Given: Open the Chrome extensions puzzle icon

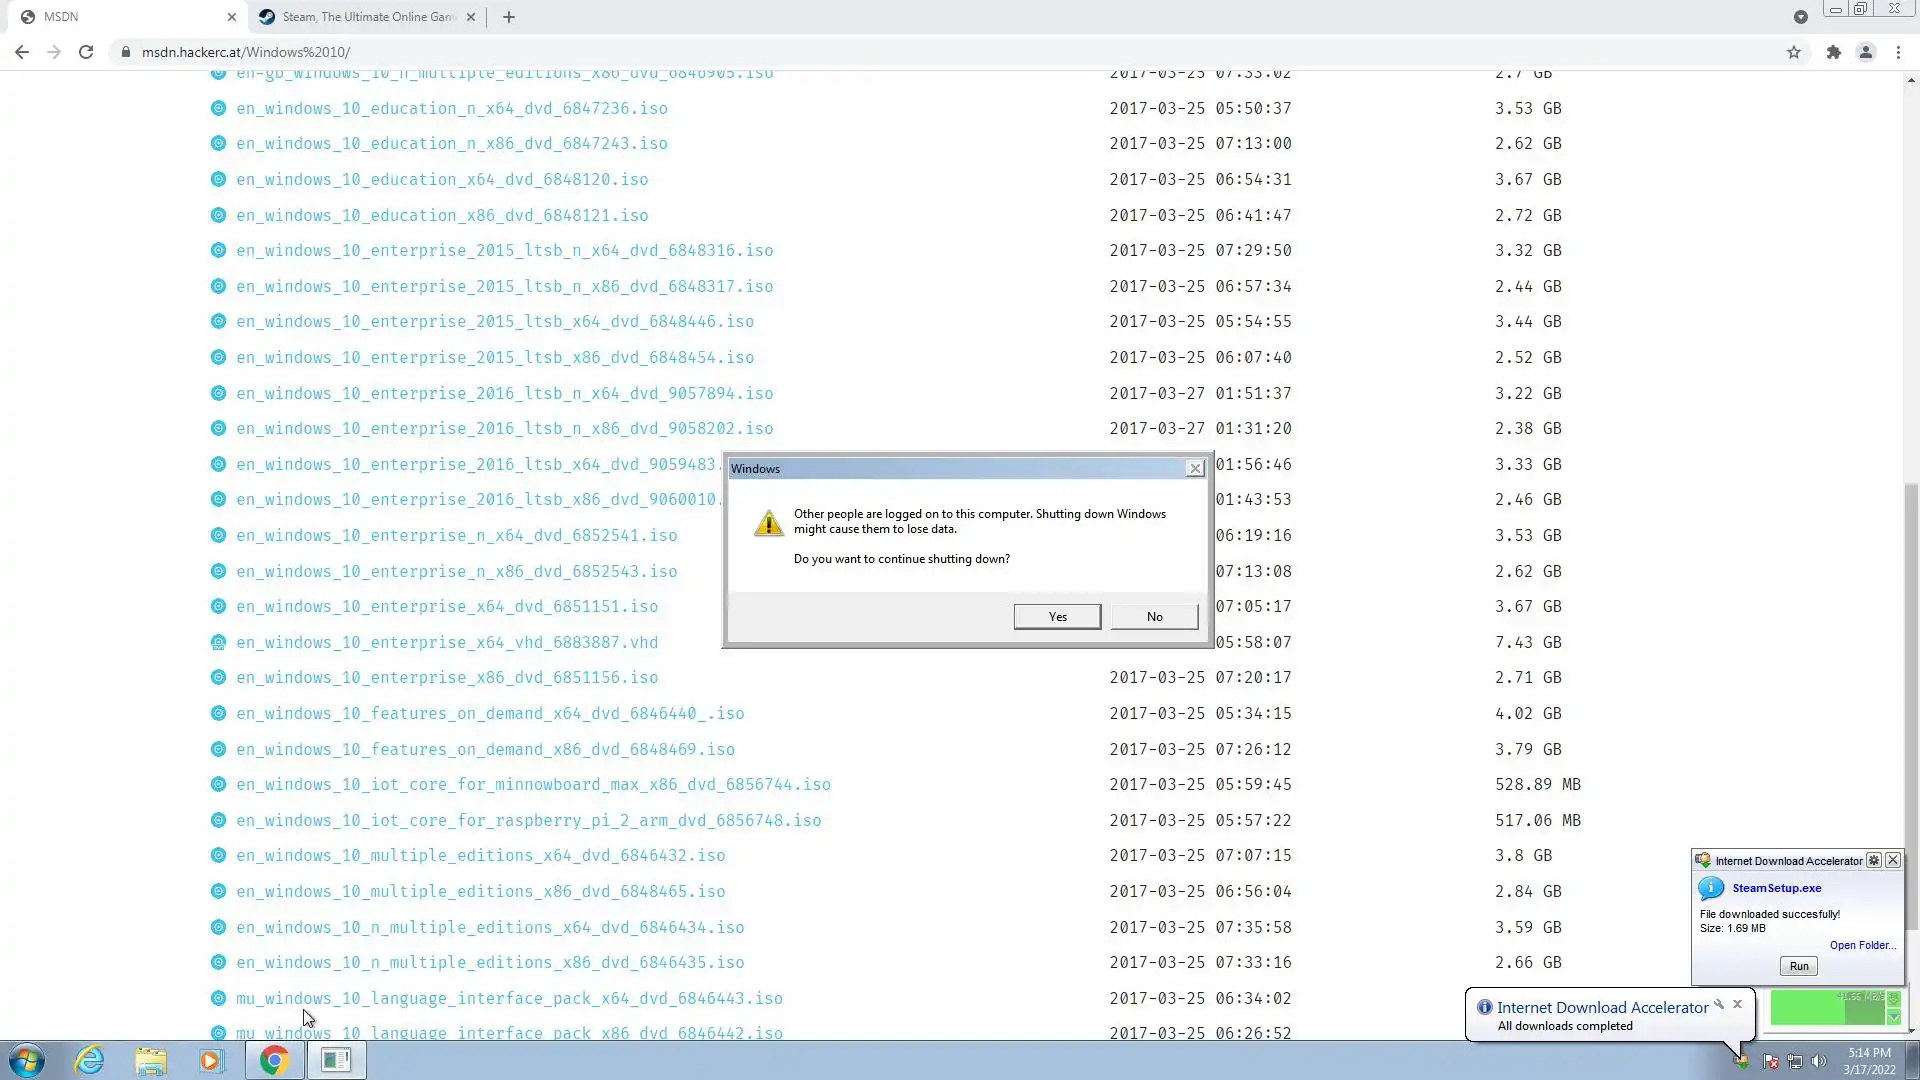Looking at the screenshot, I should [1833, 52].
